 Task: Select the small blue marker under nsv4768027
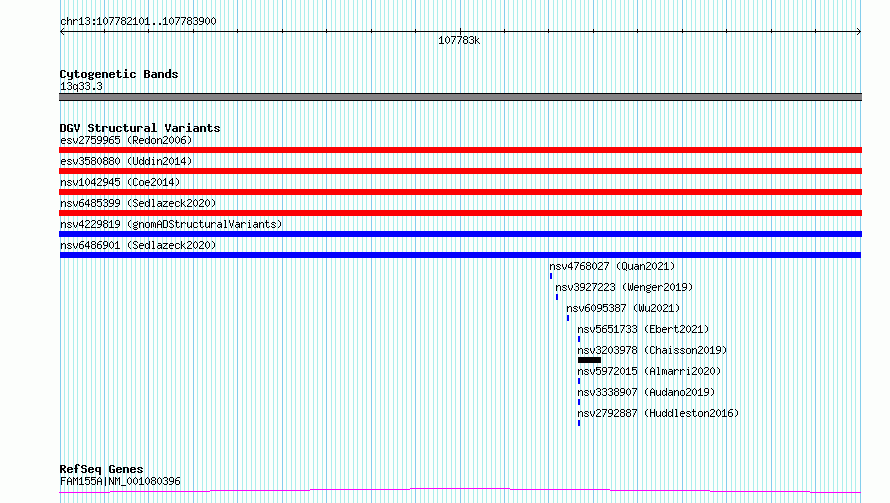551,276
